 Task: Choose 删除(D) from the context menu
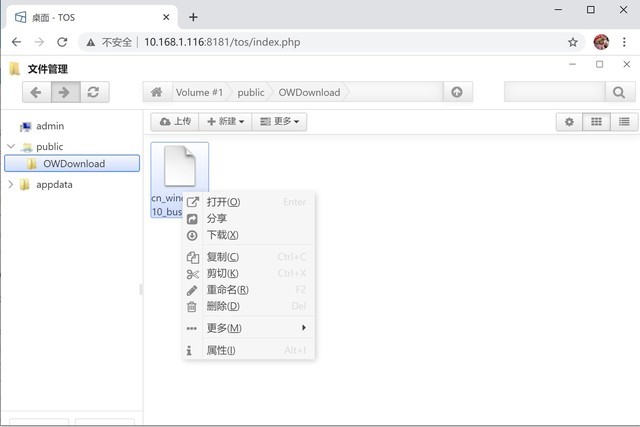coord(249,306)
